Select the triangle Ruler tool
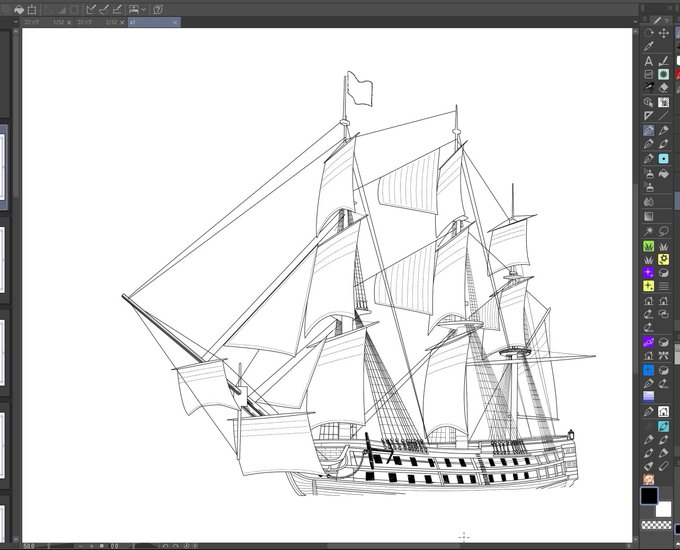 pyautogui.click(x=648, y=116)
